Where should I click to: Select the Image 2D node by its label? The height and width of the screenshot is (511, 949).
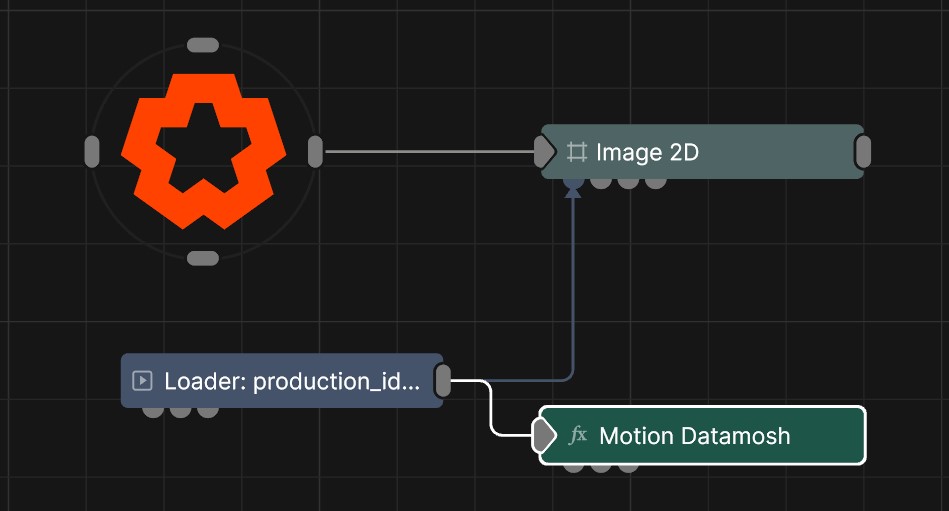[x=647, y=152]
